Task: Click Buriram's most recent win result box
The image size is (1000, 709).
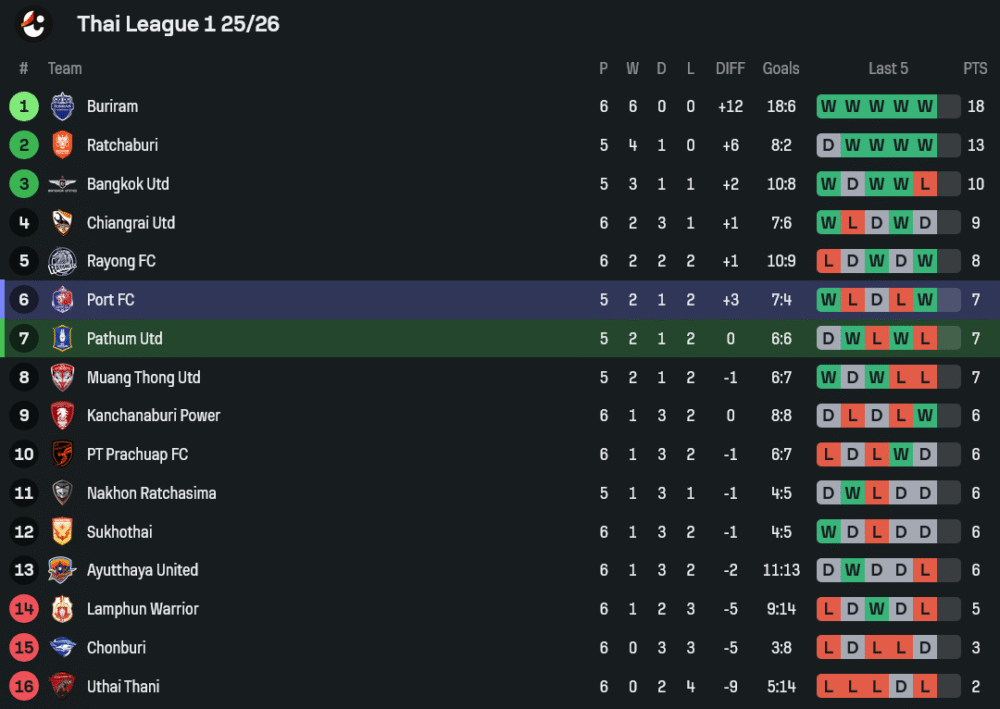Action: pyautogui.click(x=925, y=106)
